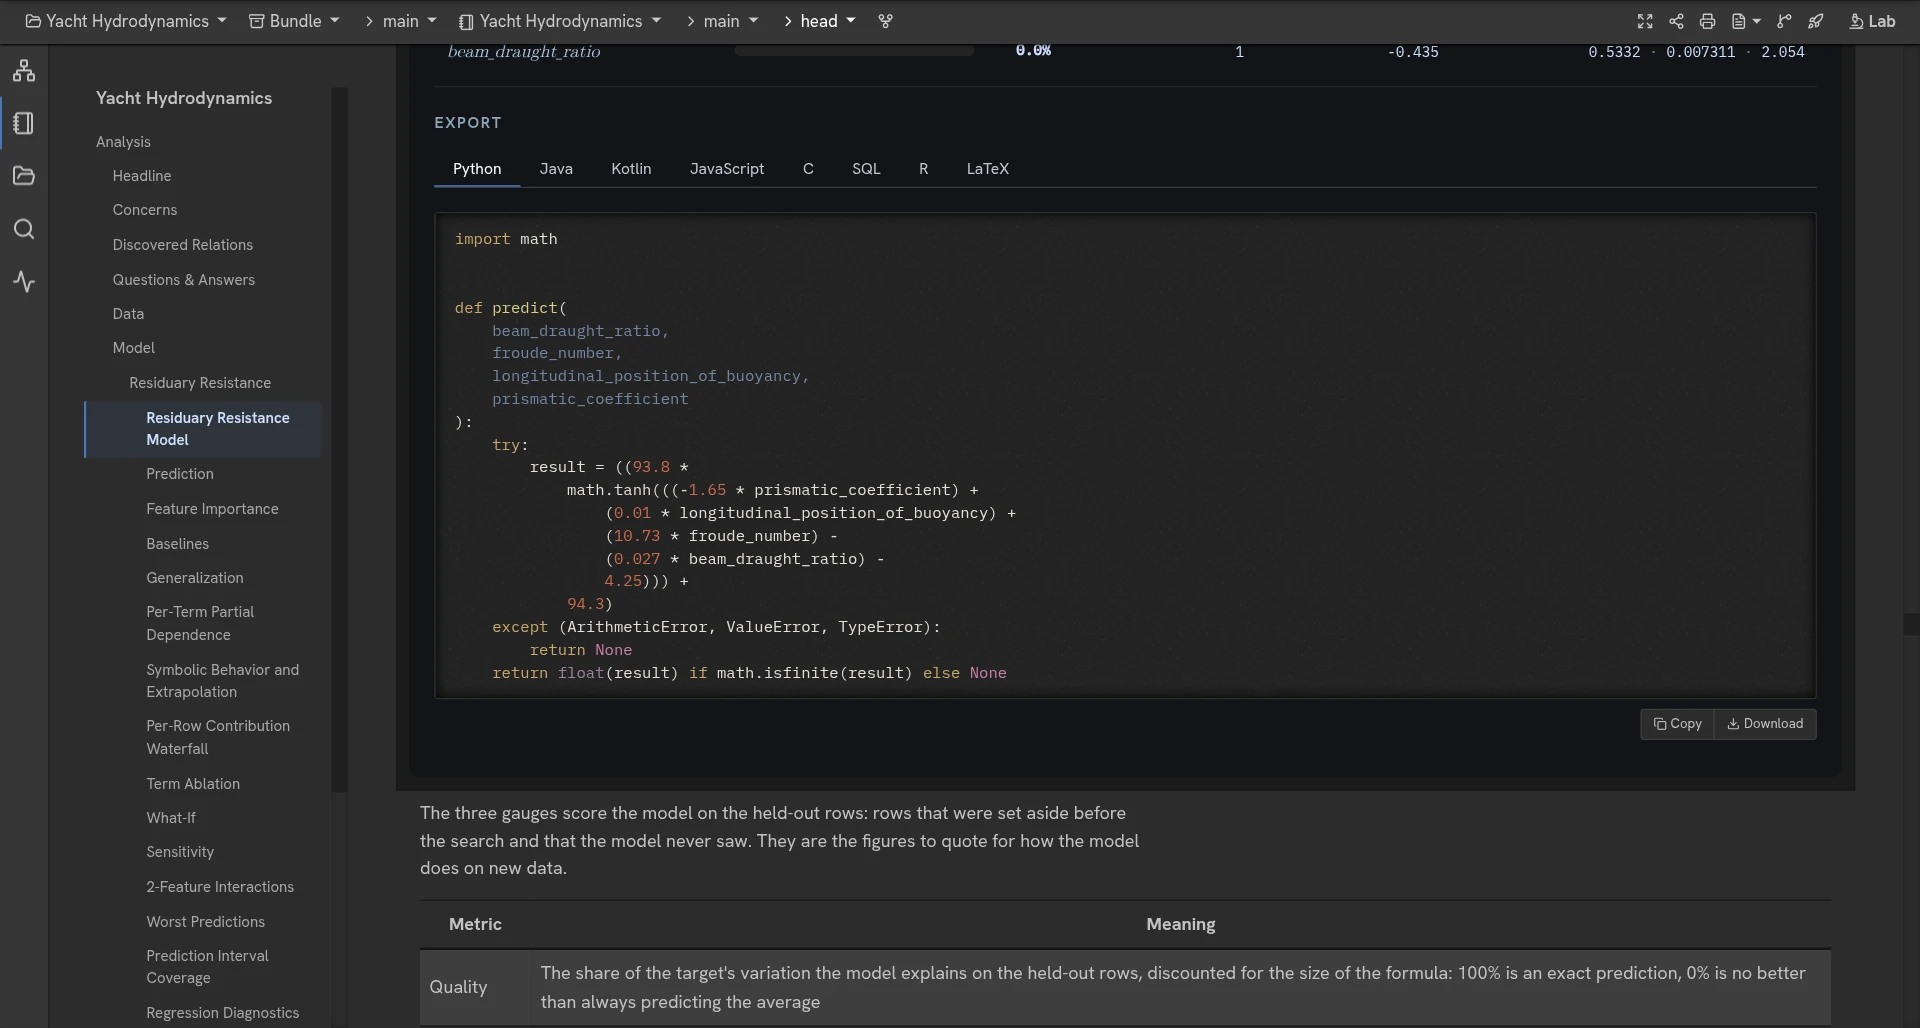Open the first Yacht Hydrodynamics project dropdown
The width and height of the screenshot is (1920, 1028).
click(x=126, y=21)
